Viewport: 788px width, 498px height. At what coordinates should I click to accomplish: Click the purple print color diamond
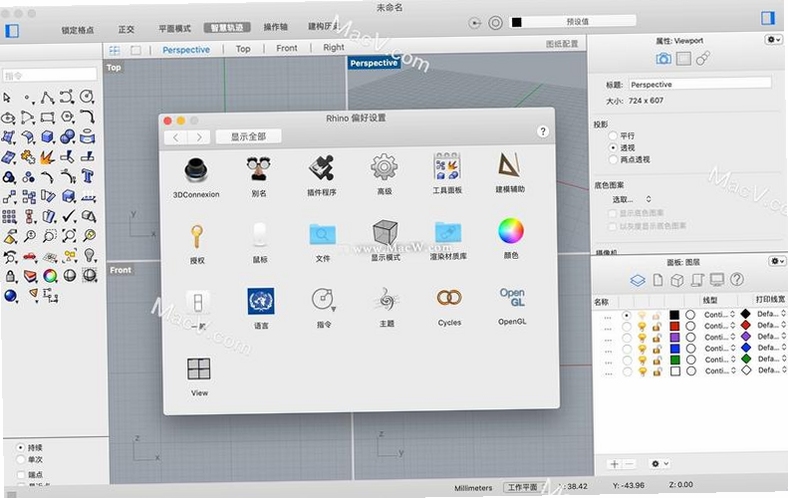pos(746,336)
